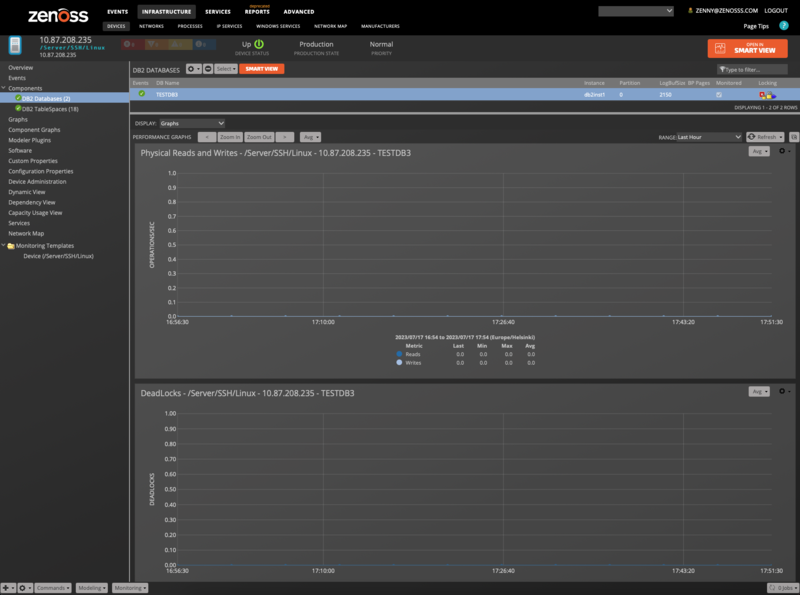This screenshot has height=595, width=800.
Task: Open the Events top menu
Action: [117, 11]
